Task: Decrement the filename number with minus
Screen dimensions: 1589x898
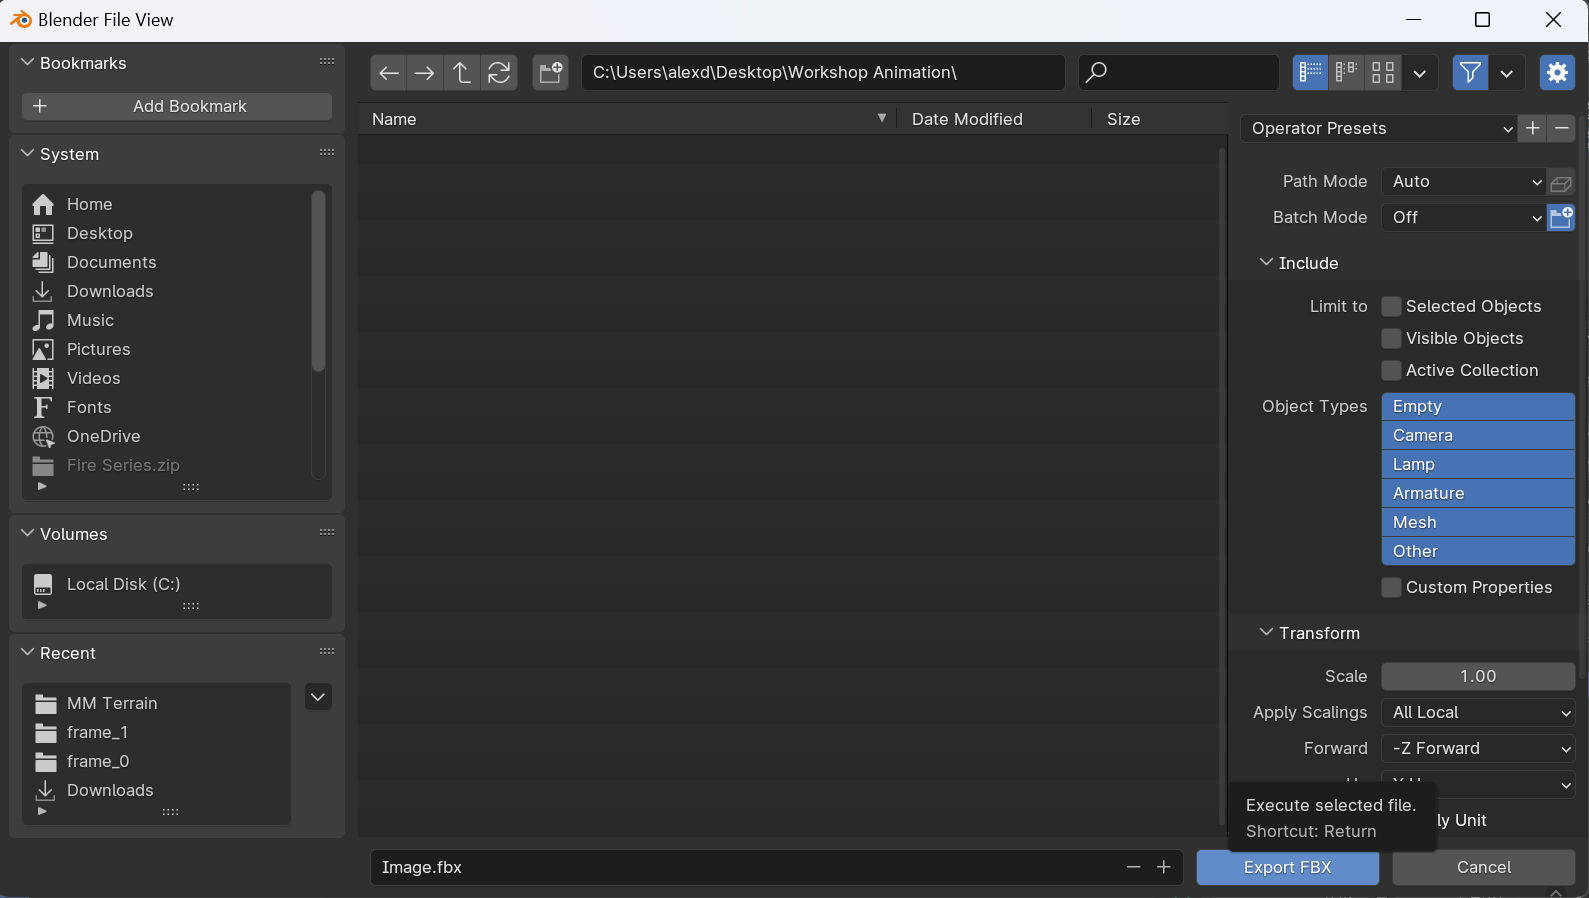Action: tap(1133, 867)
